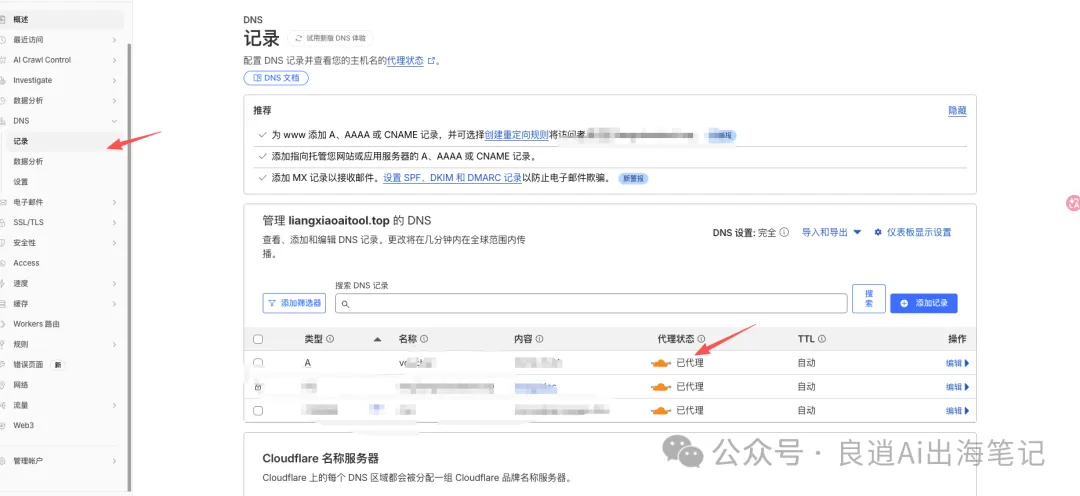Click the info icon beside 内容 column header
1080x496 pixels.
click(539, 339)
